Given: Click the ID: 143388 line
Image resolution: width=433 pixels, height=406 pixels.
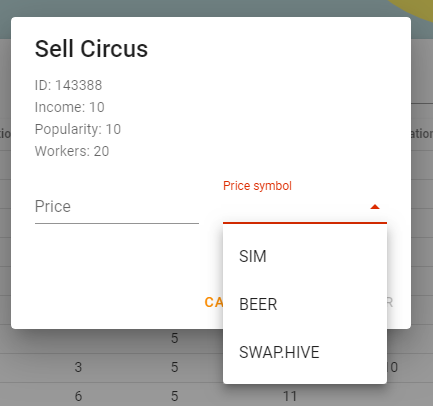Looking at the screenshot, I should (x=68, y=85).
